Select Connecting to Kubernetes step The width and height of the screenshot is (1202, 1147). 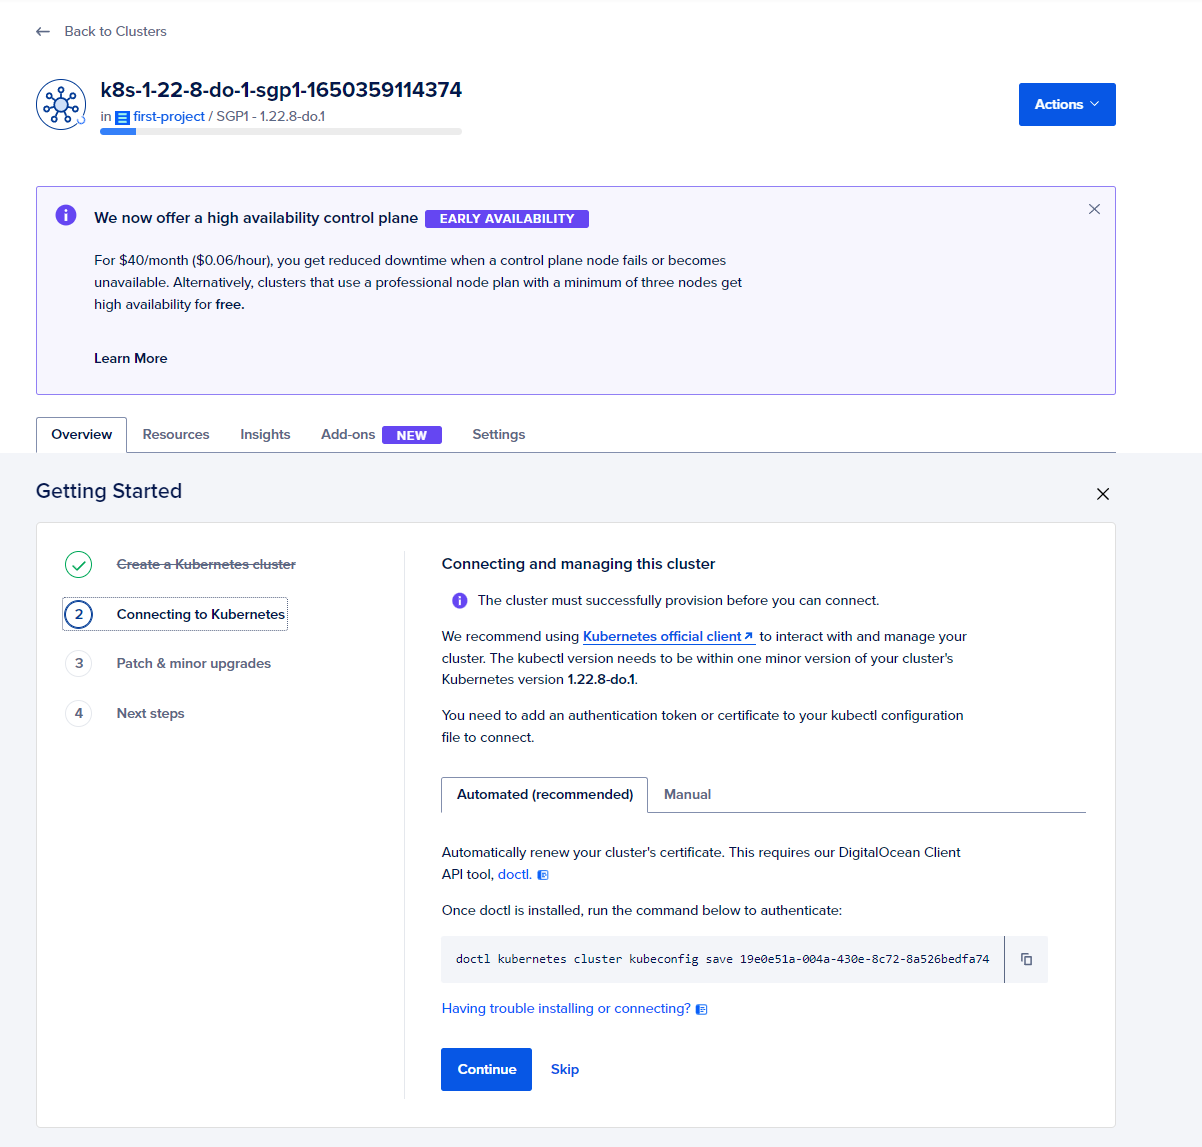201,615
